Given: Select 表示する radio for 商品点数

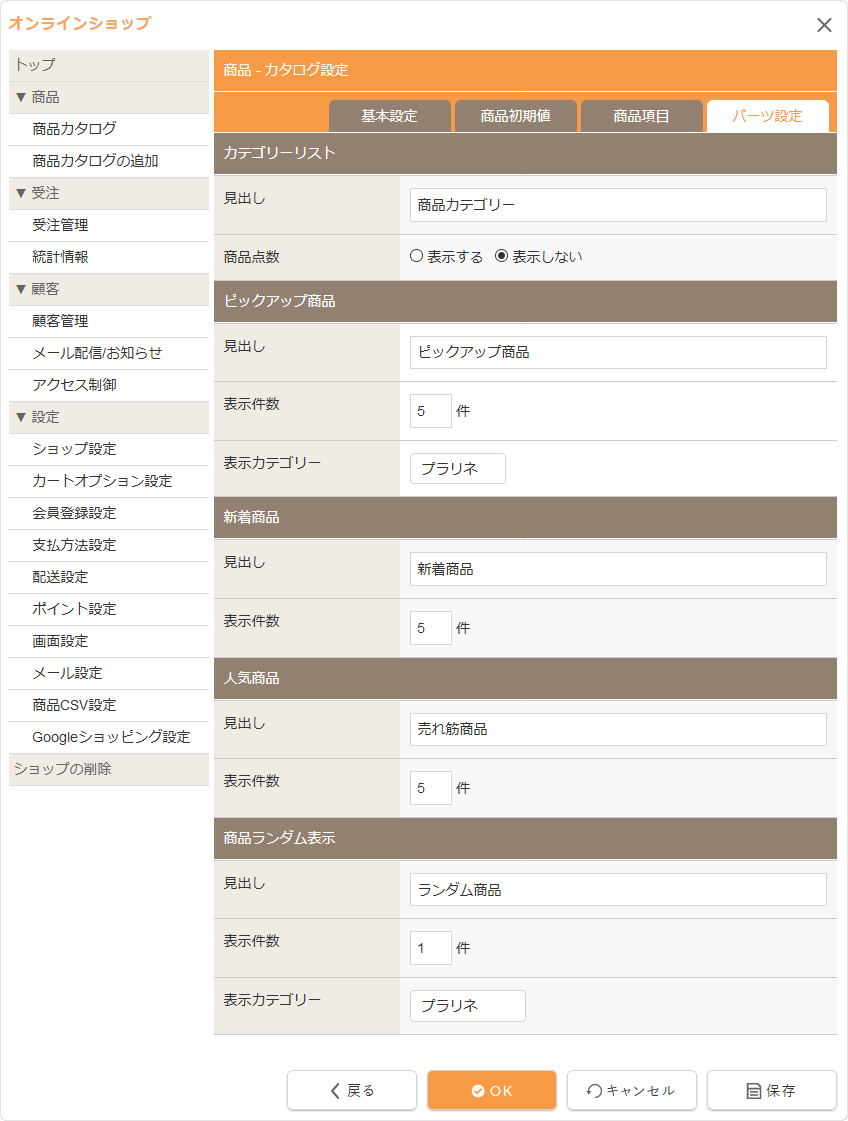Looking at the screenshot, I should pos(417,257).
